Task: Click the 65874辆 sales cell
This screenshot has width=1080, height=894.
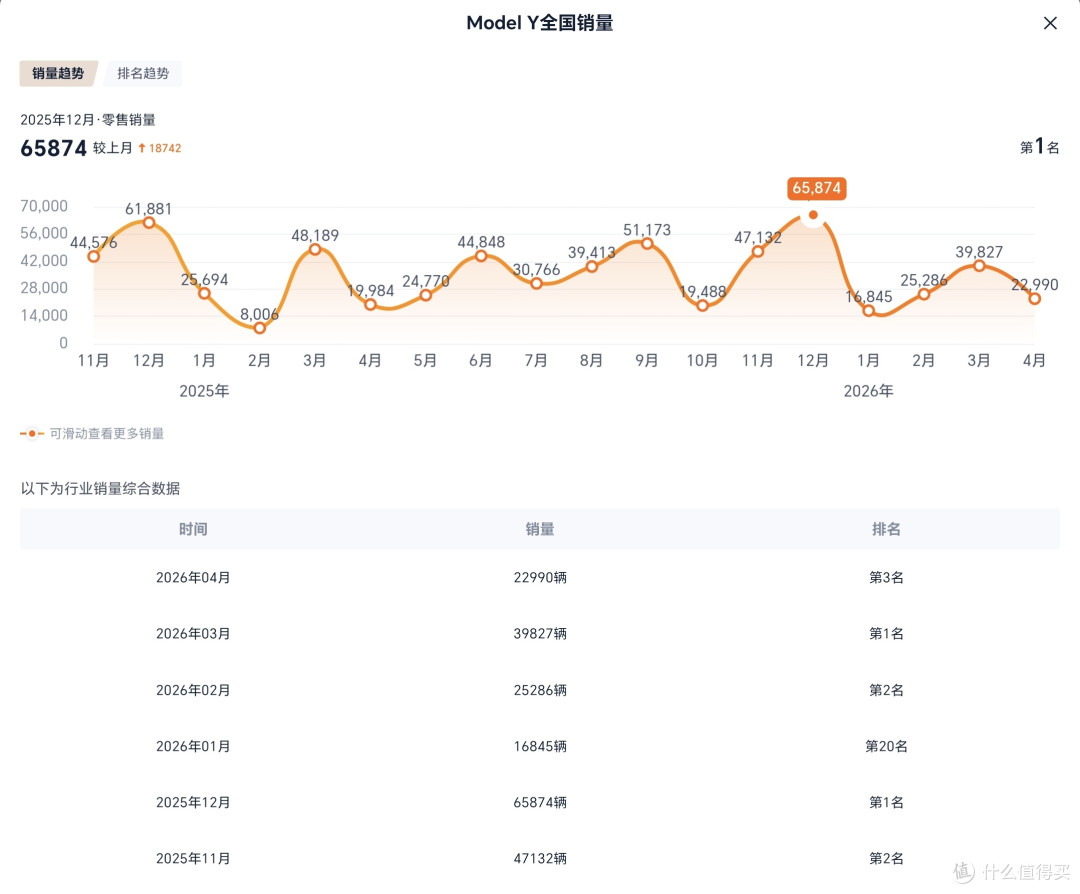Action: (x=540, y=802)
